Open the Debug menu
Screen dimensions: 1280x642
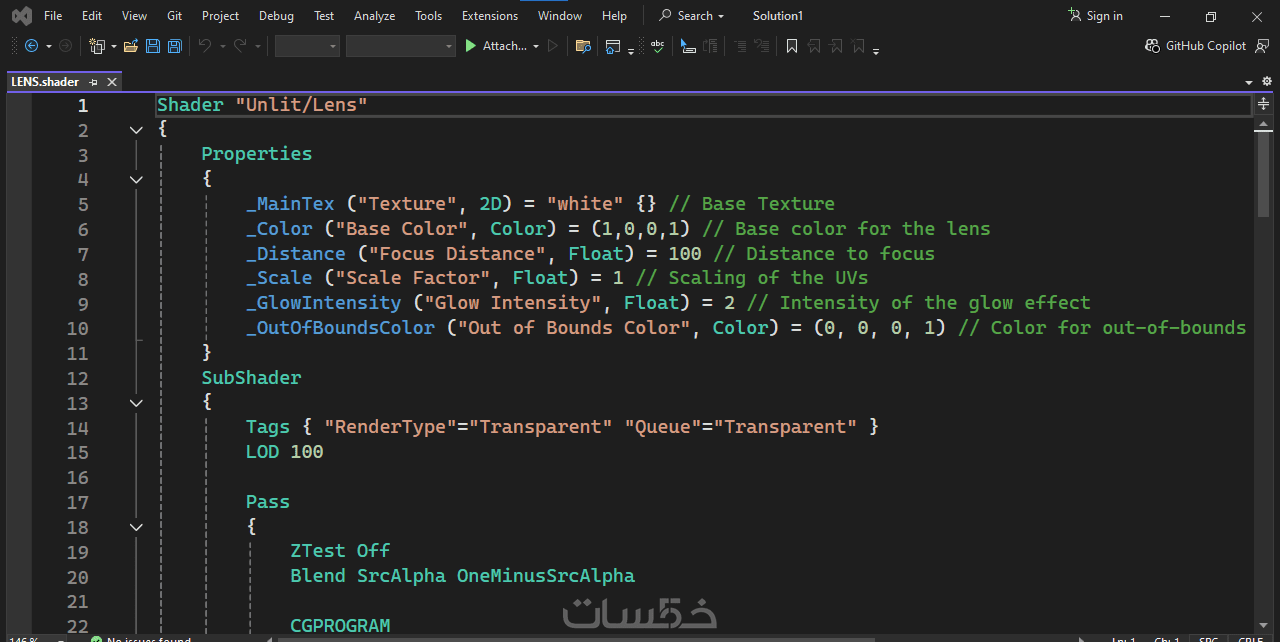tap(276, 16)
